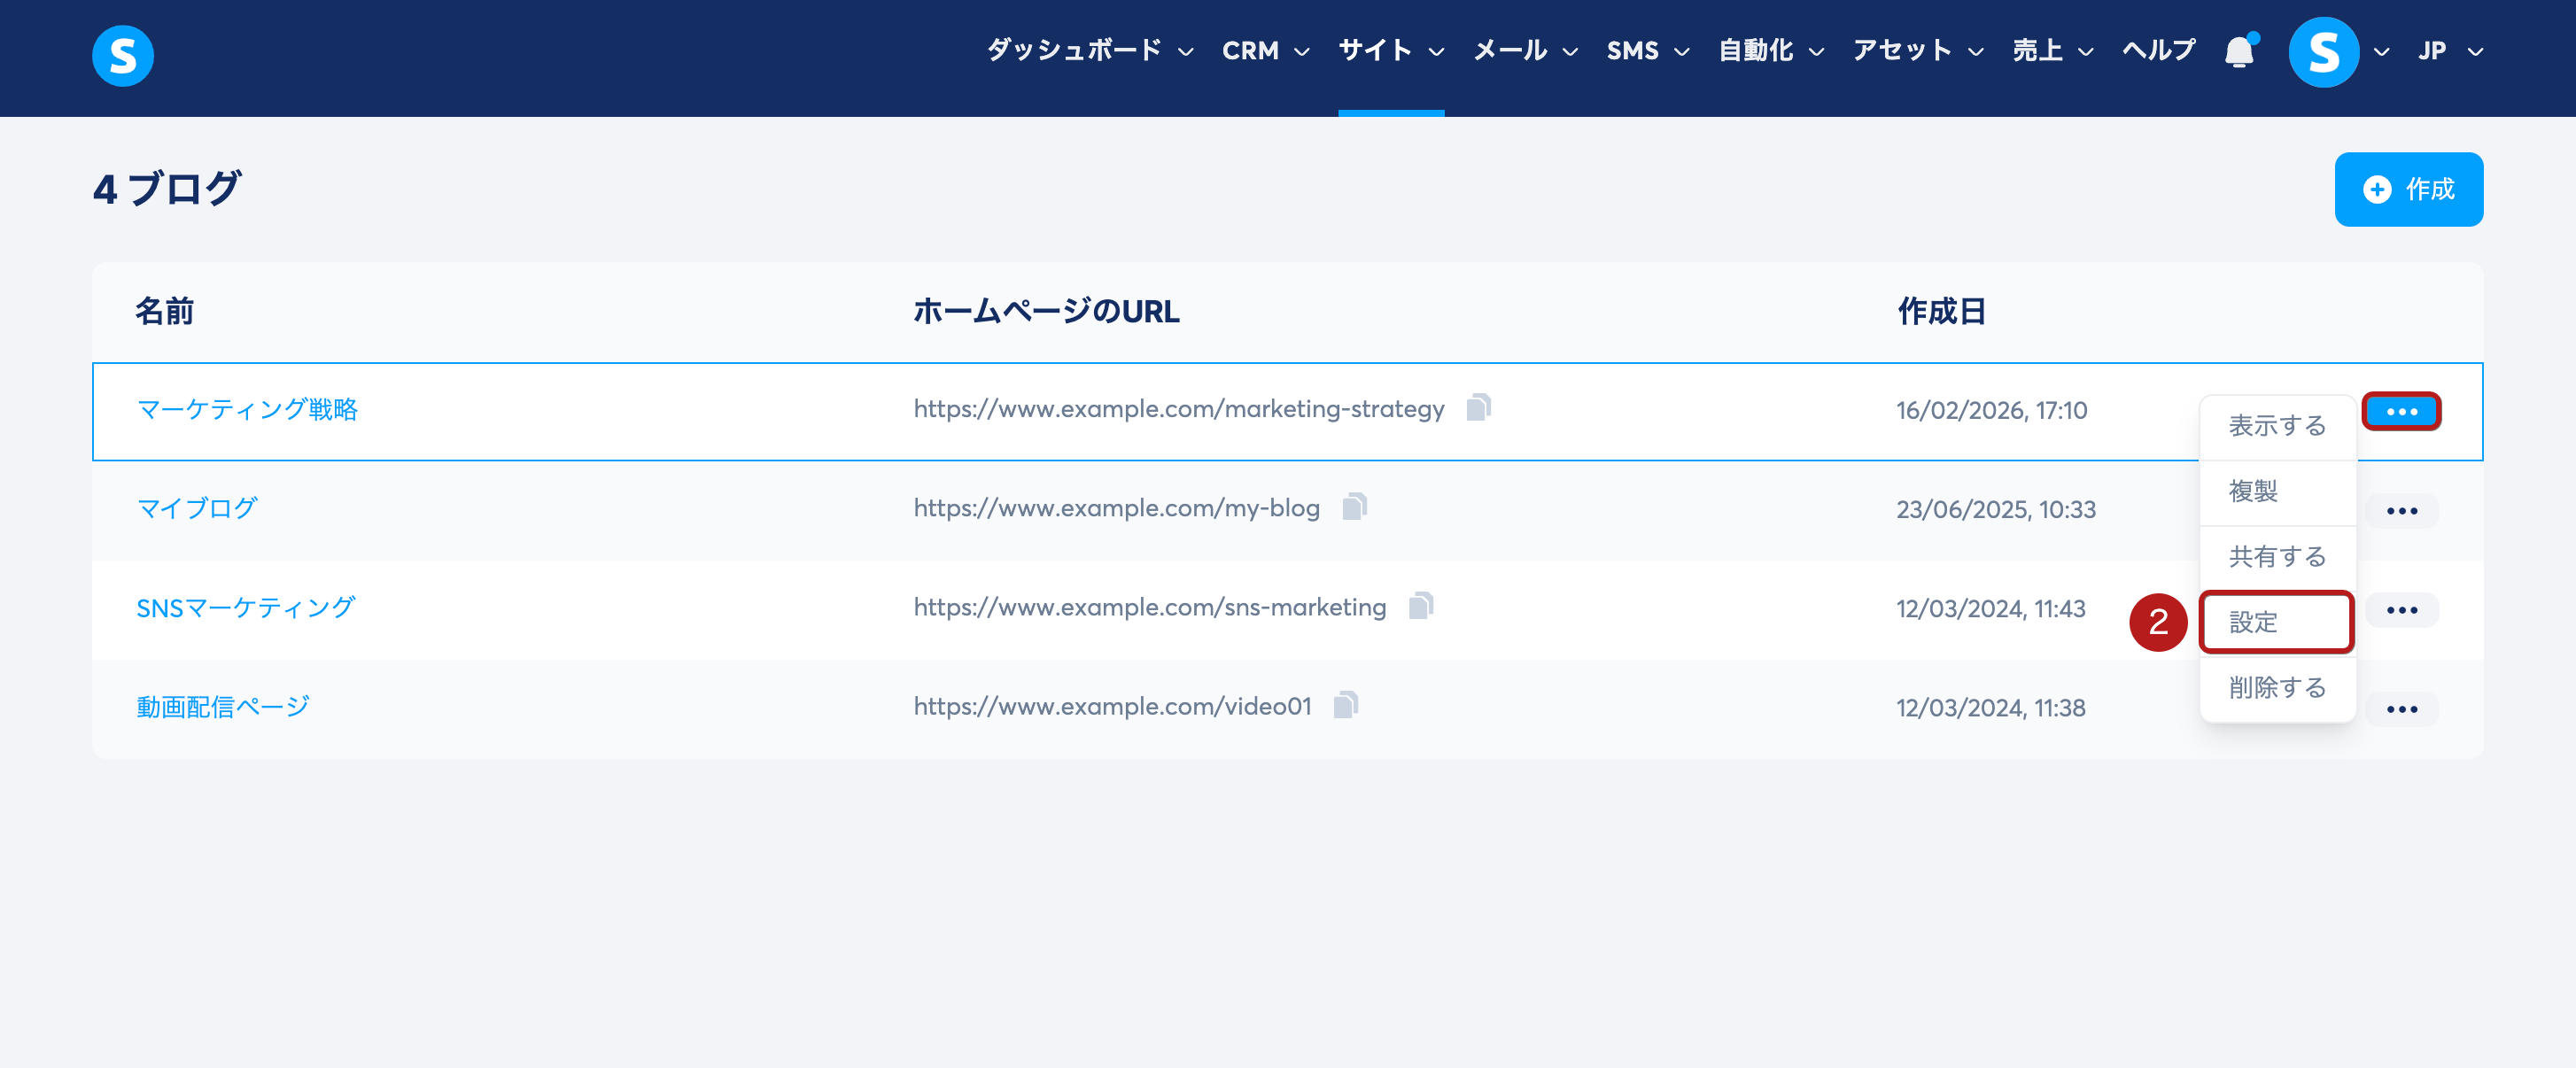The width and height of the screenshot is (2576, 1068).
Task: Click the ホームページのURL column header
Action: tap(1046, 311)
